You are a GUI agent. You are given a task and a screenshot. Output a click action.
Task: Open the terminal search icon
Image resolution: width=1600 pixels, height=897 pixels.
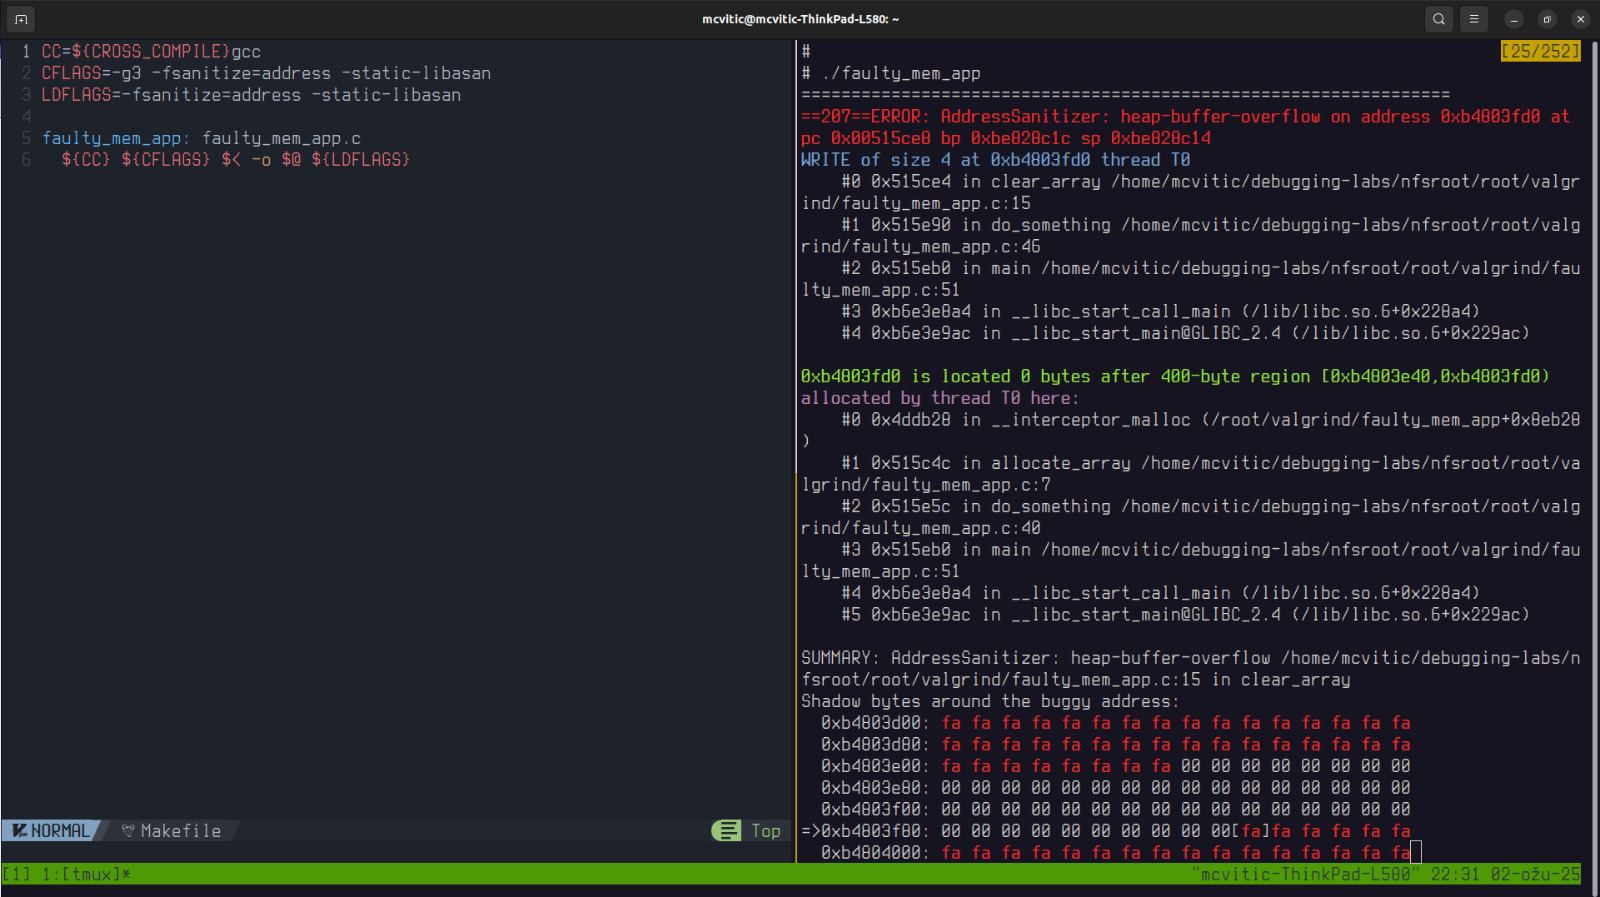(x=1438, y=19)
